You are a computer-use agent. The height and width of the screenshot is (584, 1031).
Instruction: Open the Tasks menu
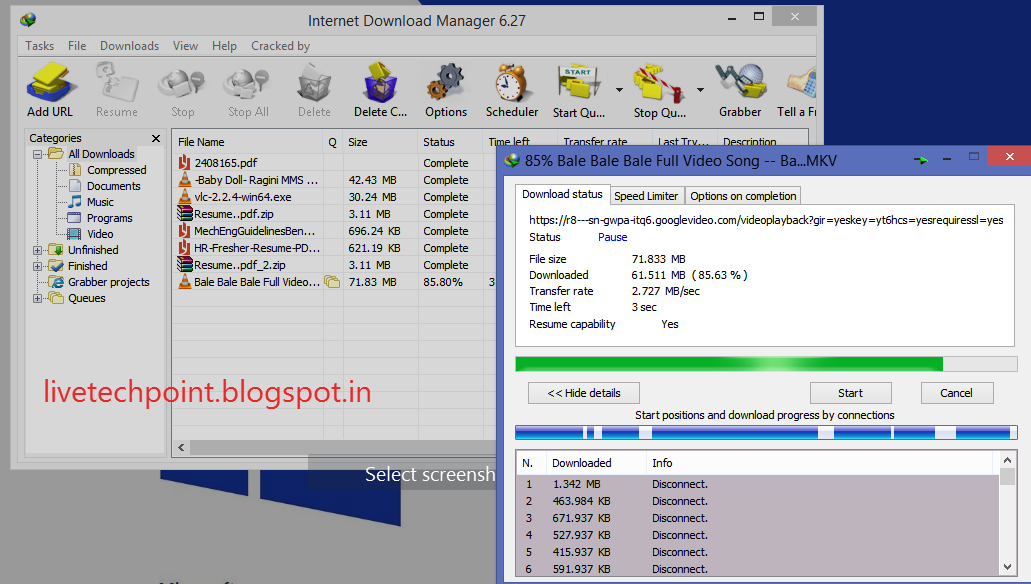pyautogui.click(x=39, y=46)
